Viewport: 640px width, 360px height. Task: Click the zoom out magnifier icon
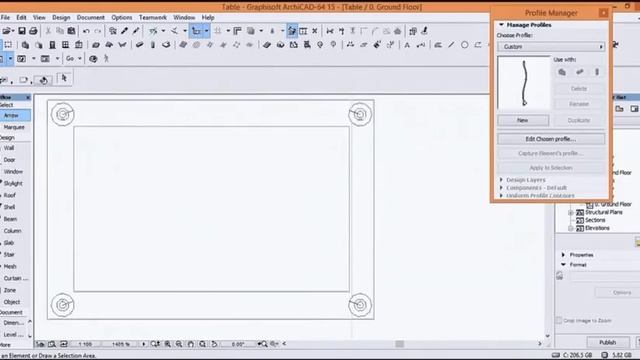coord(179,344)
